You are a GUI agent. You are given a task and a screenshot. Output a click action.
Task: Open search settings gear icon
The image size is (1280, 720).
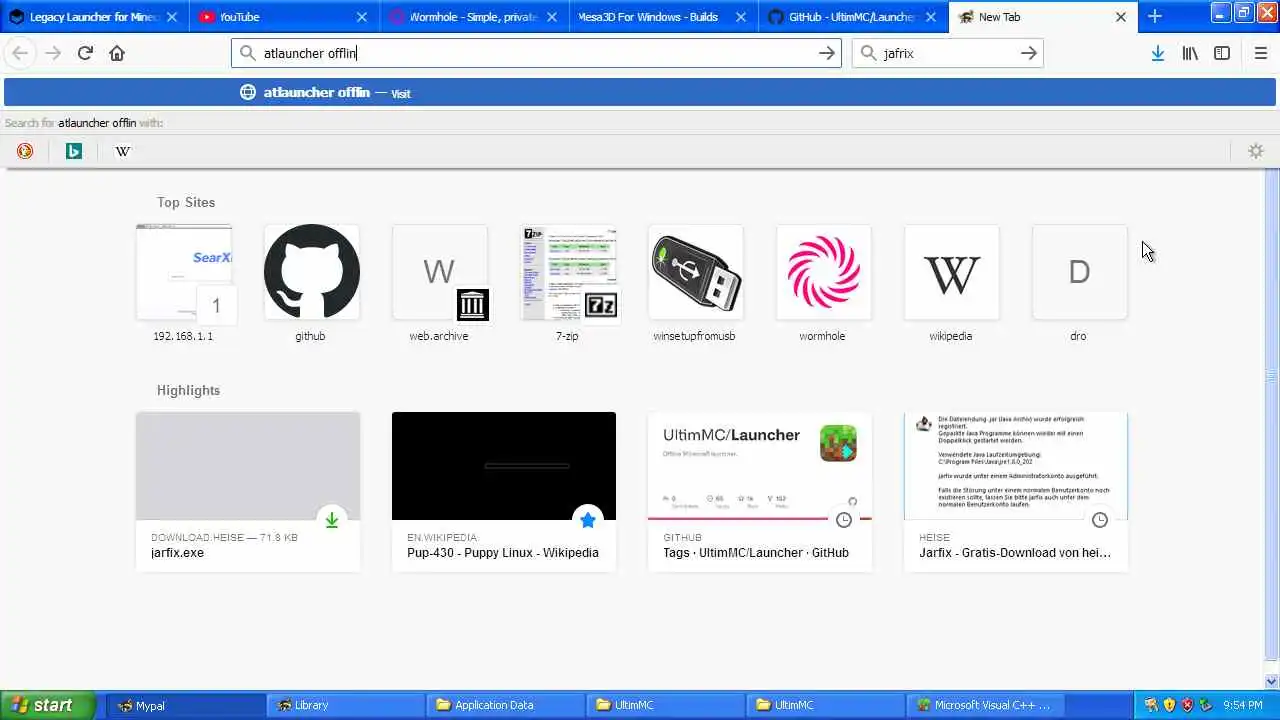(x=1256, y=151)
